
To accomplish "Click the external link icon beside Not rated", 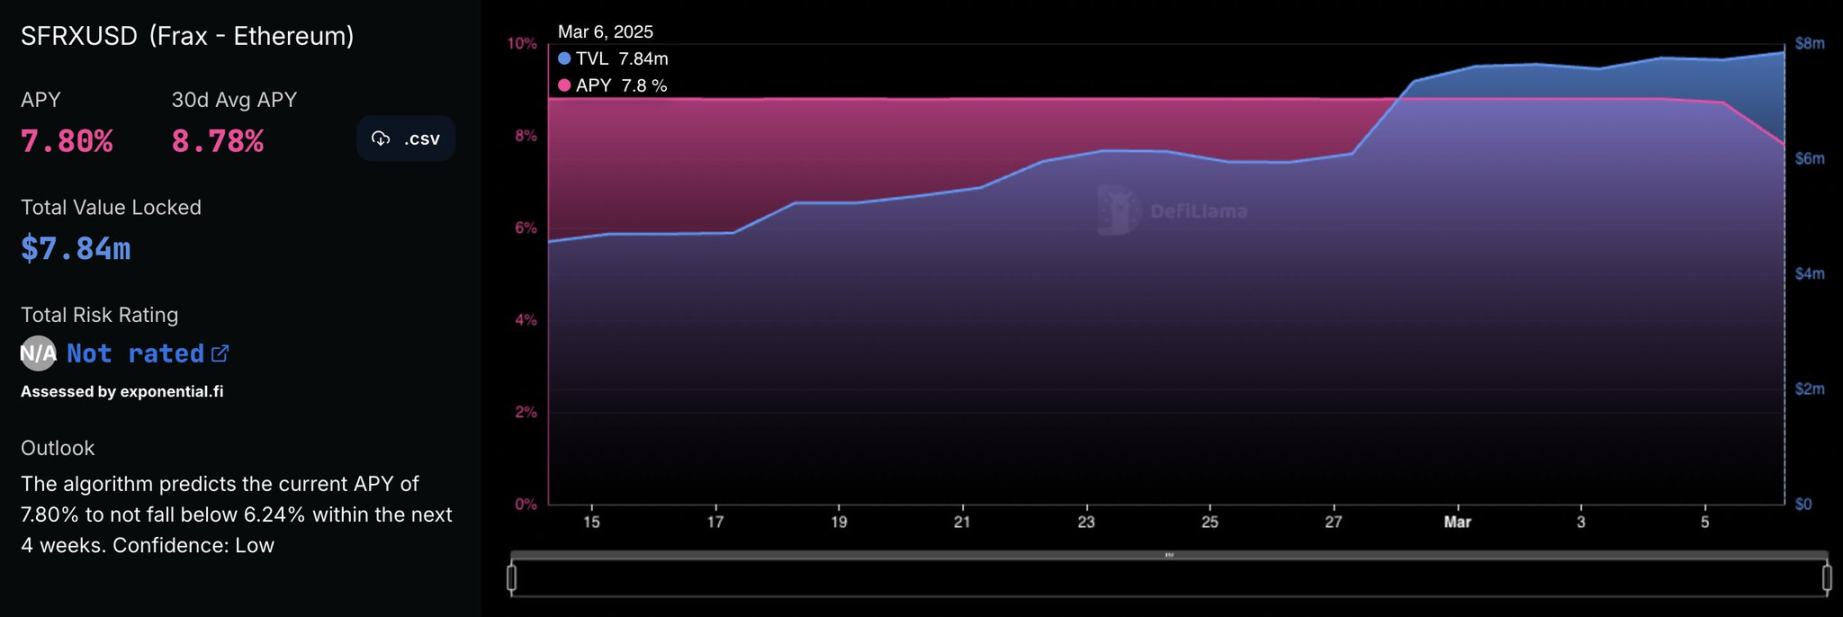I will tap(220, 353).
